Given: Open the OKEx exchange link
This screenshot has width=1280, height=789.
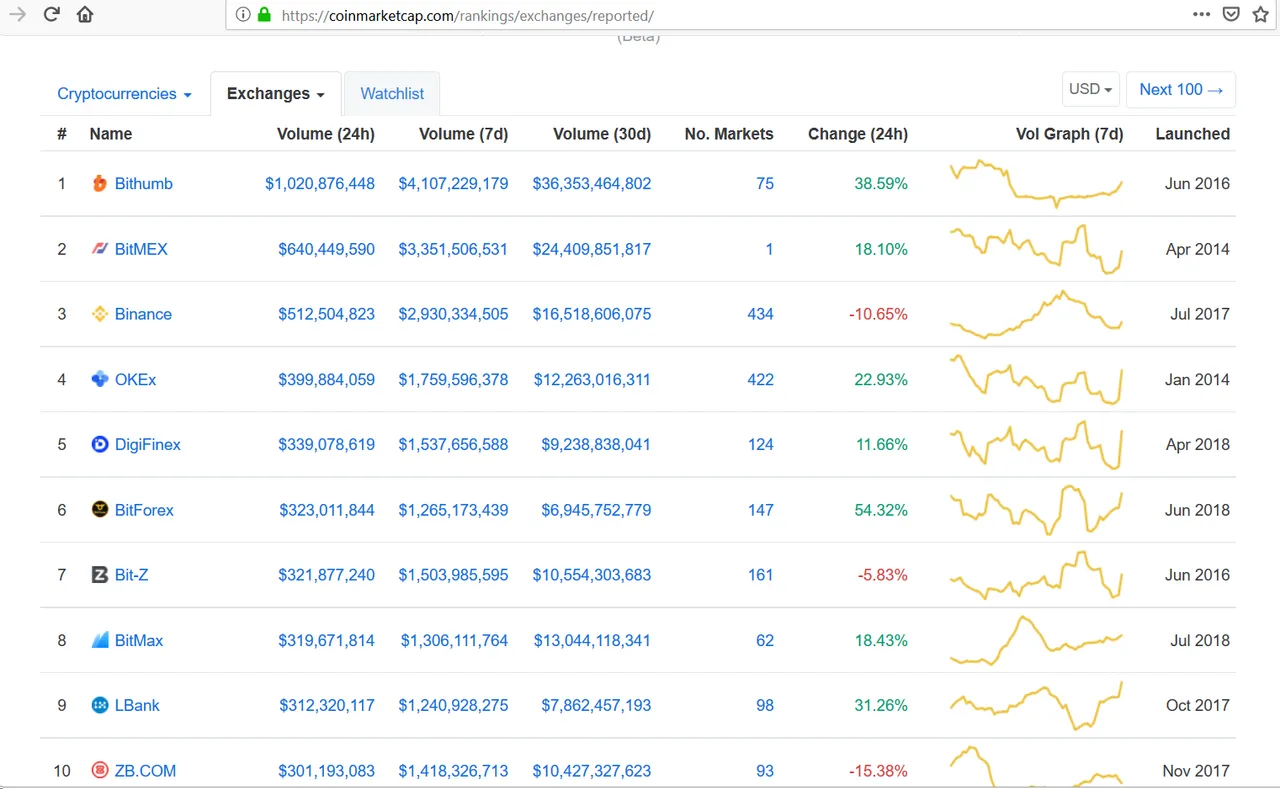Looking at the screenshot, I should point(135,380).
